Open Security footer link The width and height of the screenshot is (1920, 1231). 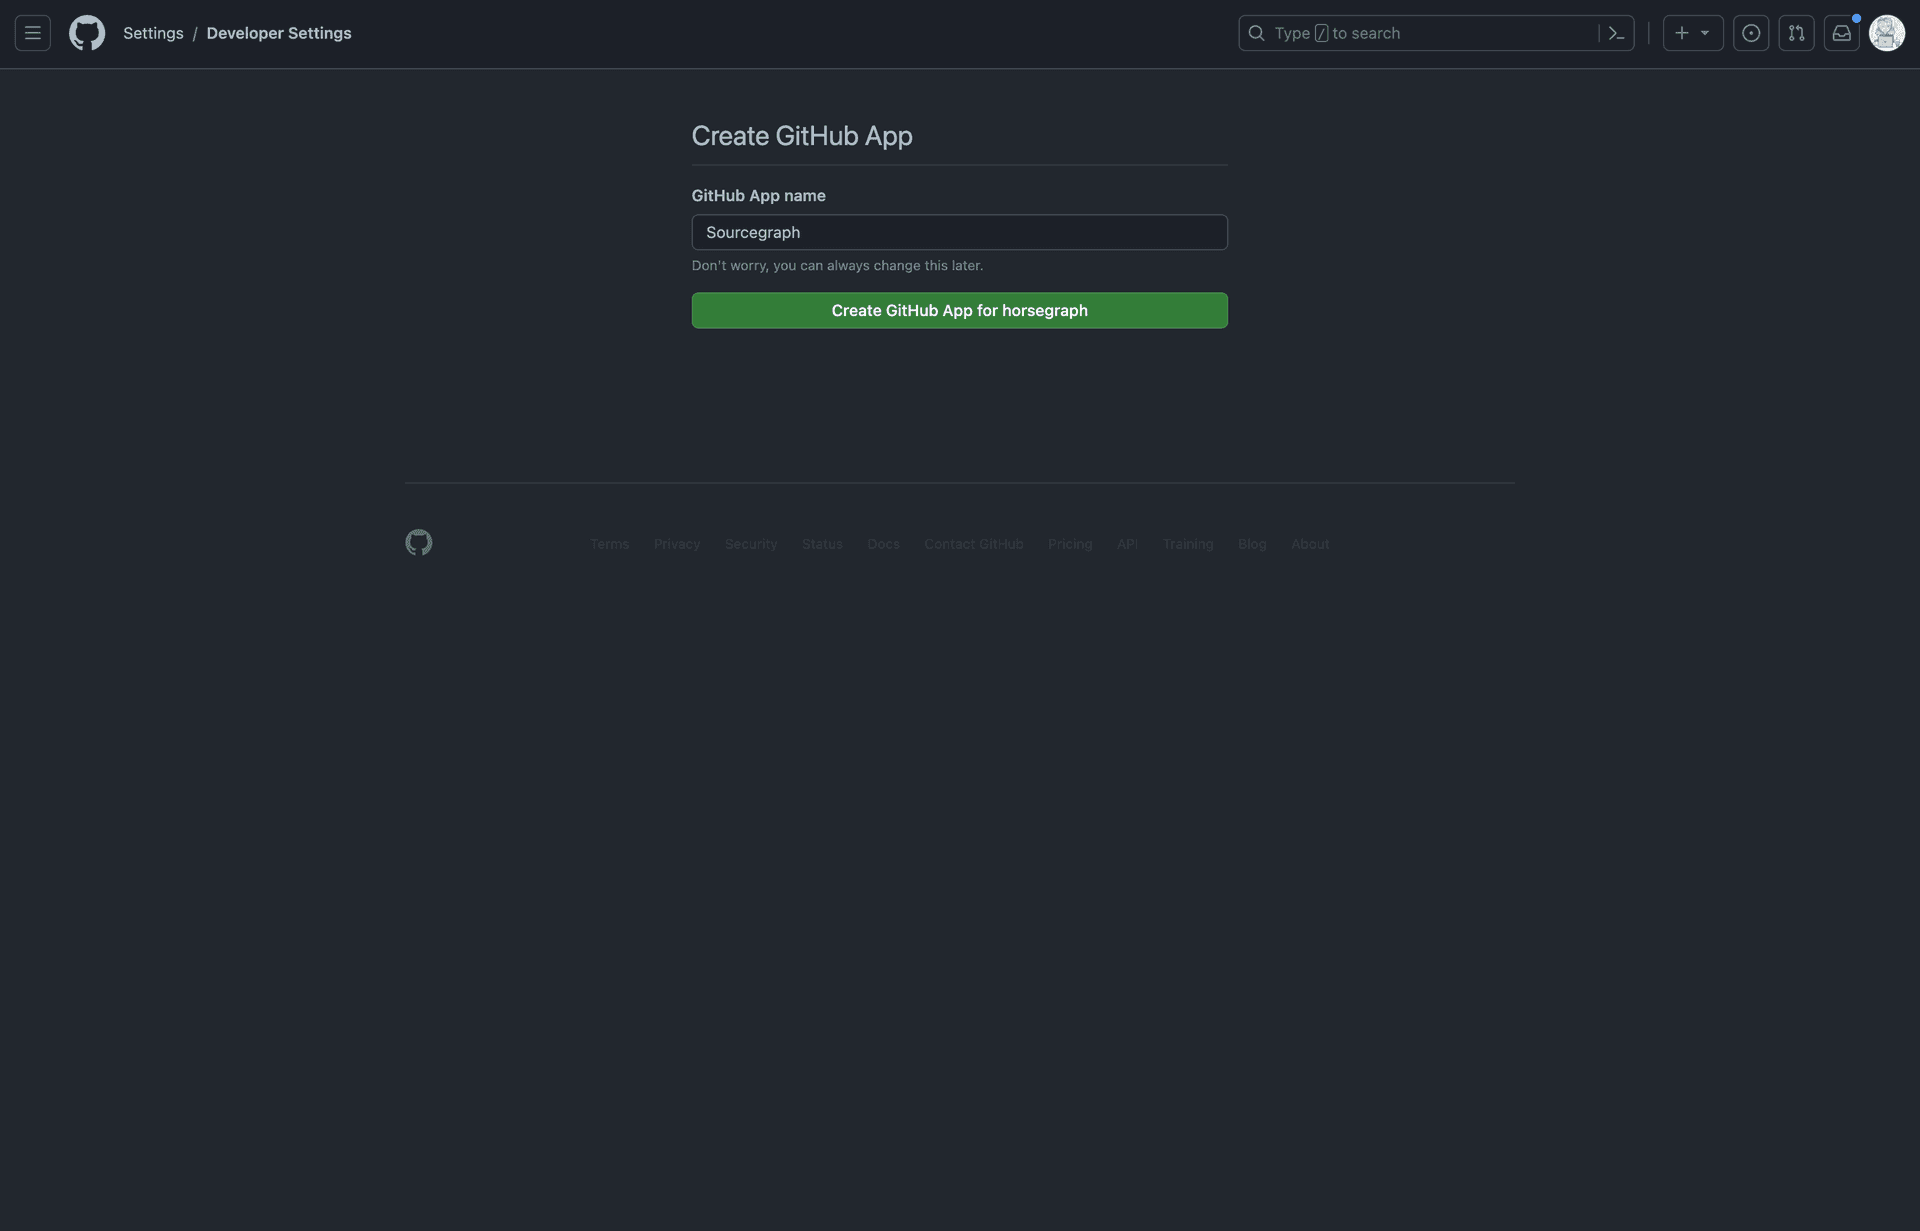751,544
